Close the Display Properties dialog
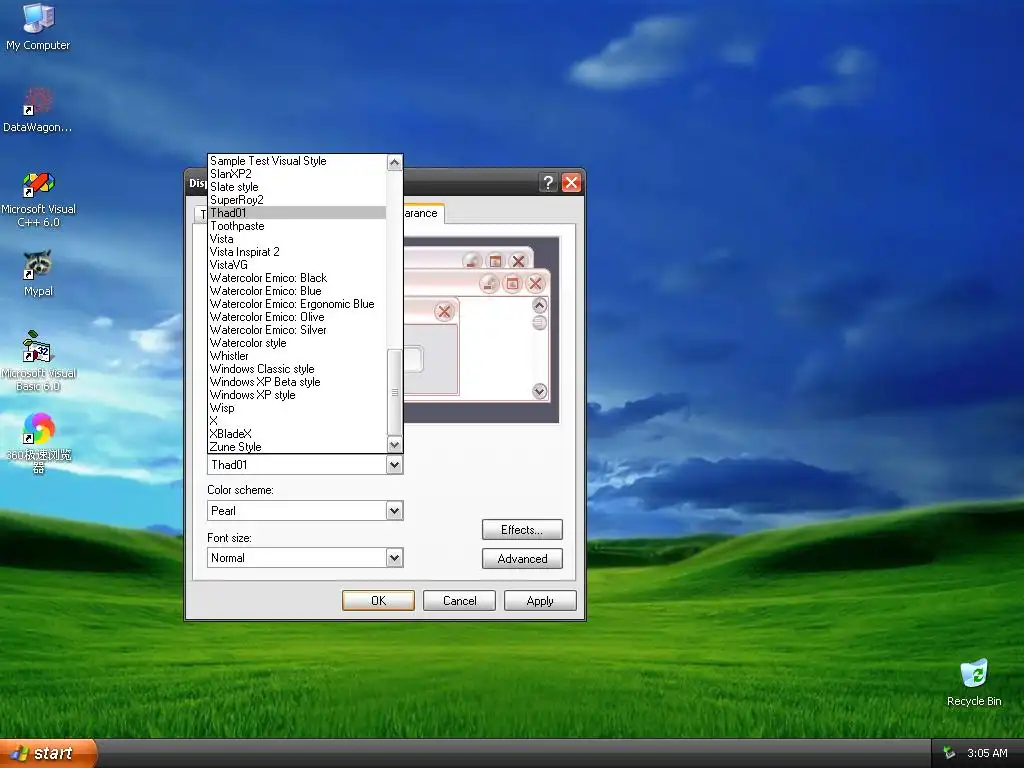The height and width of the screenshot is (768, 1024). (571, 183)
